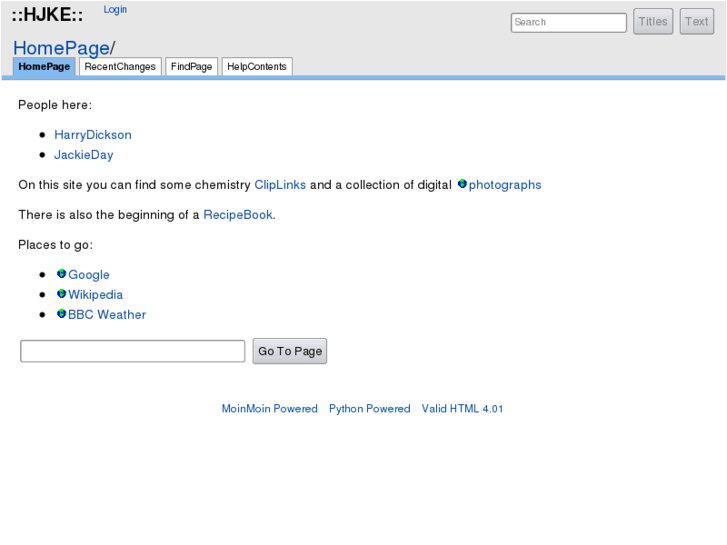The width and height of the screenshot is (727, 545).
Task: Visit the Google link
Action: coord(89,275)
